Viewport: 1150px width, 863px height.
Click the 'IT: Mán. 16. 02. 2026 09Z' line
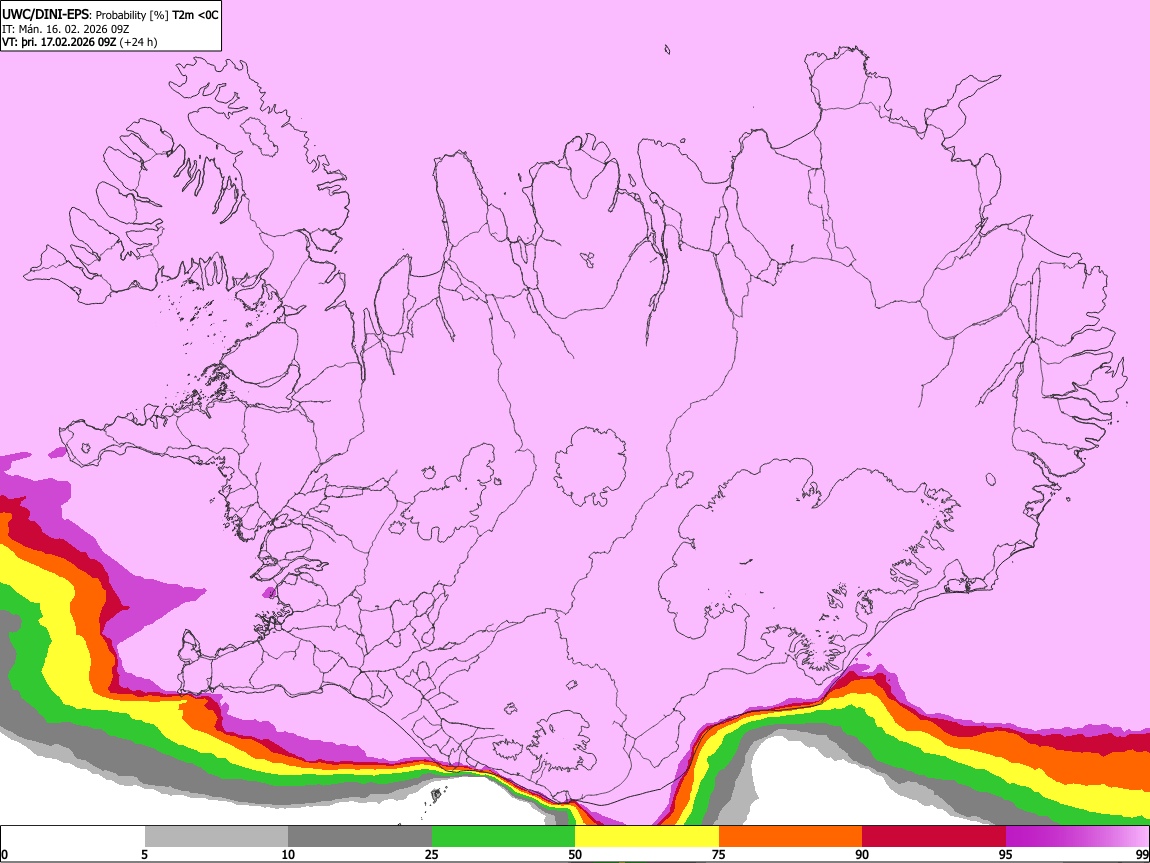(x=65, y=29)
